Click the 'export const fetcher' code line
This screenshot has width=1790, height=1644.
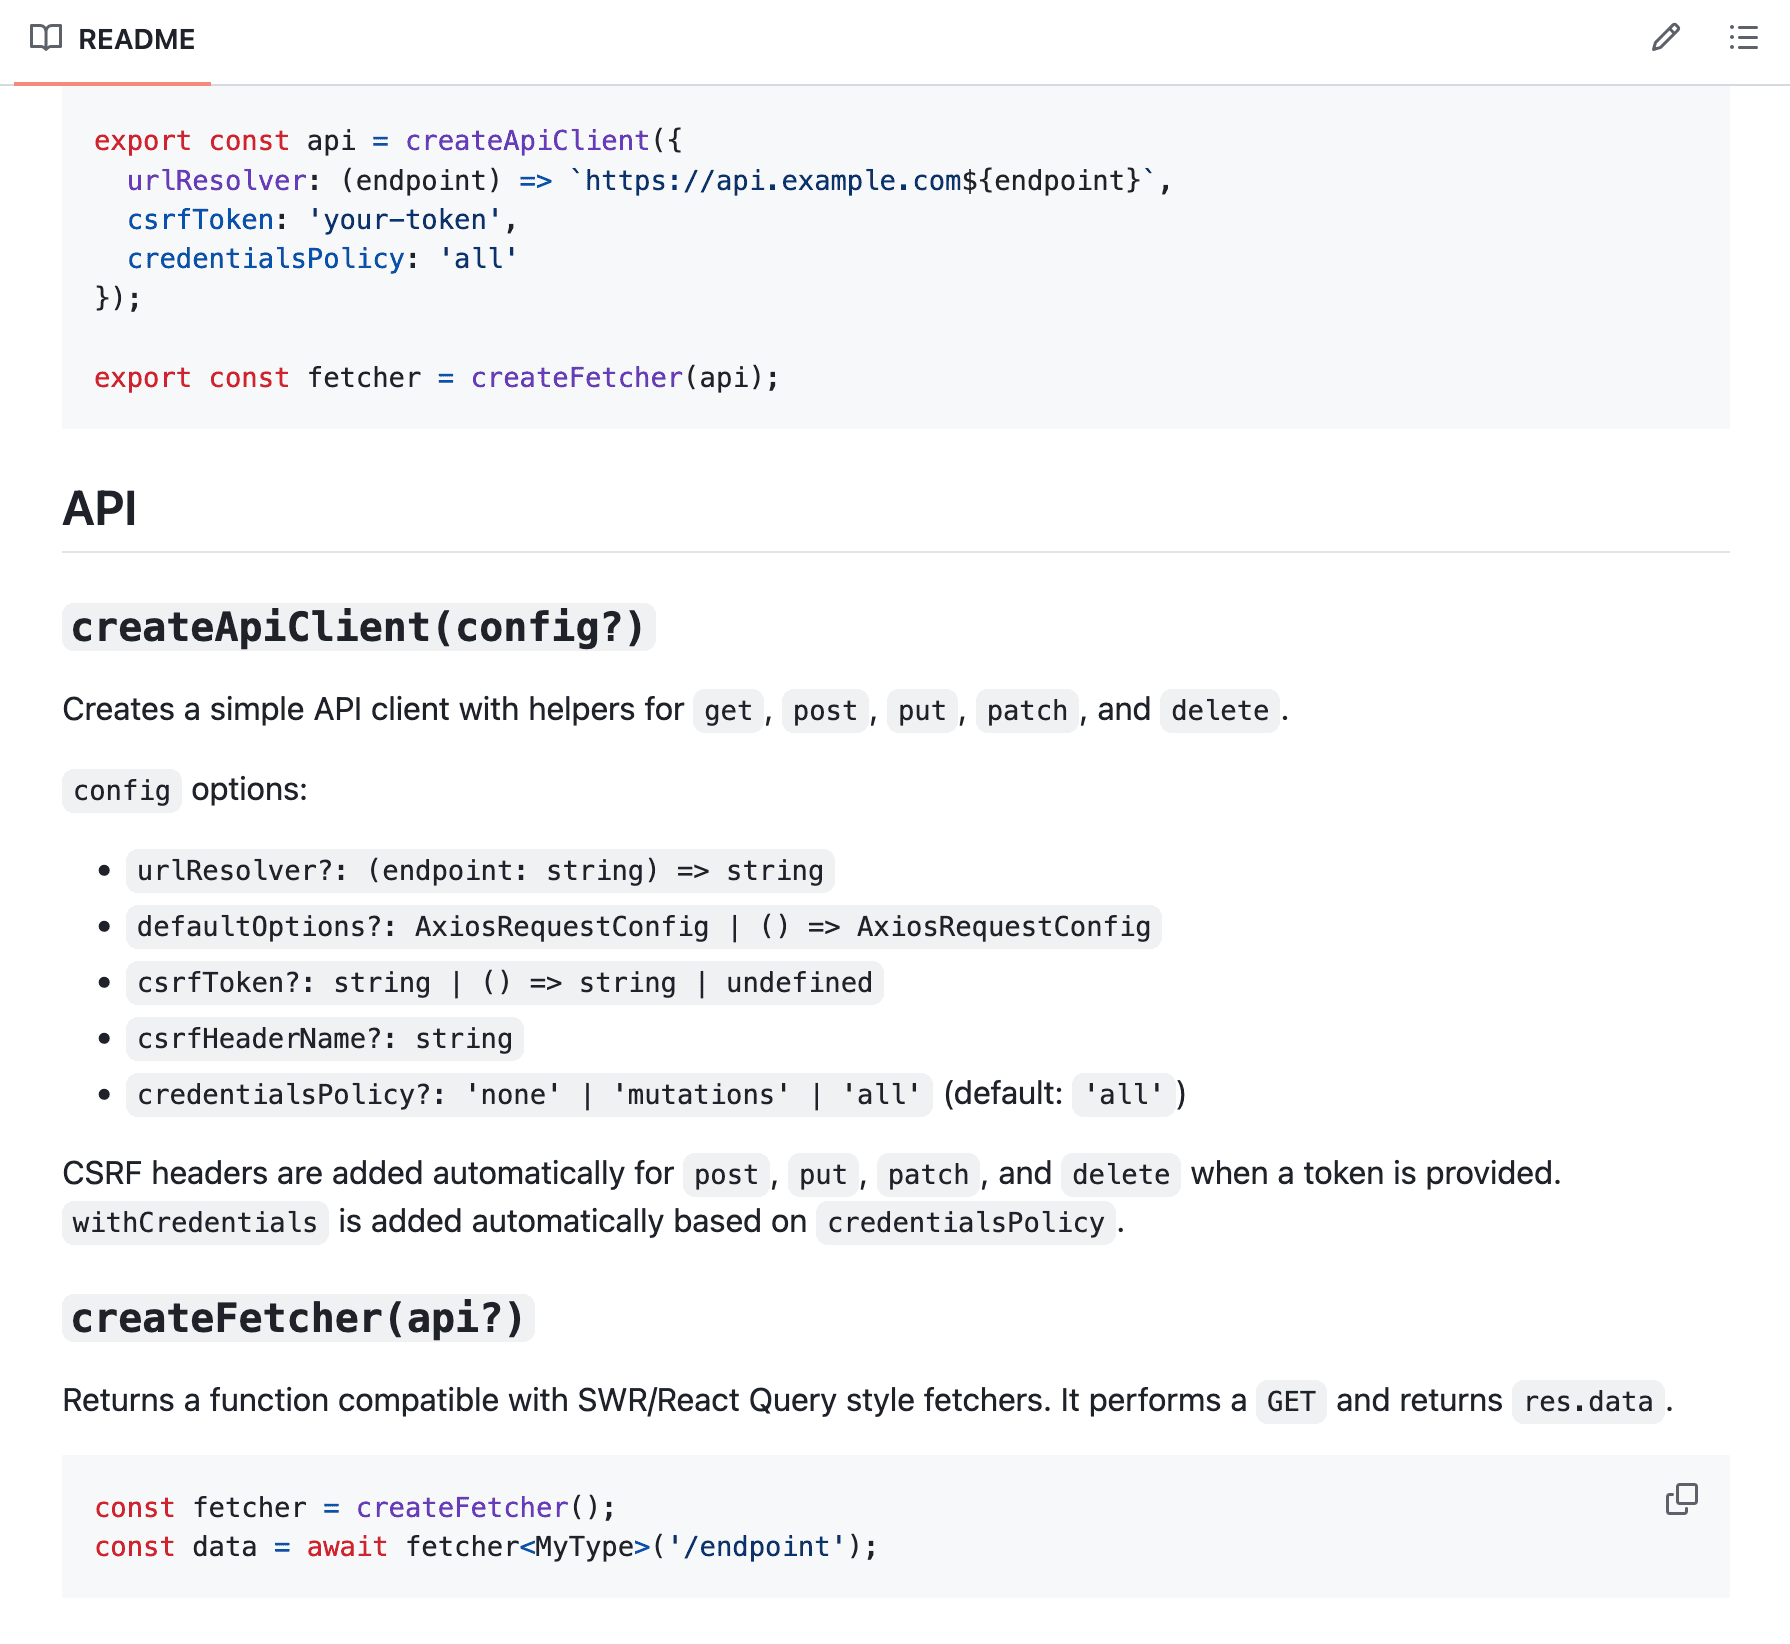pos(436,378)
